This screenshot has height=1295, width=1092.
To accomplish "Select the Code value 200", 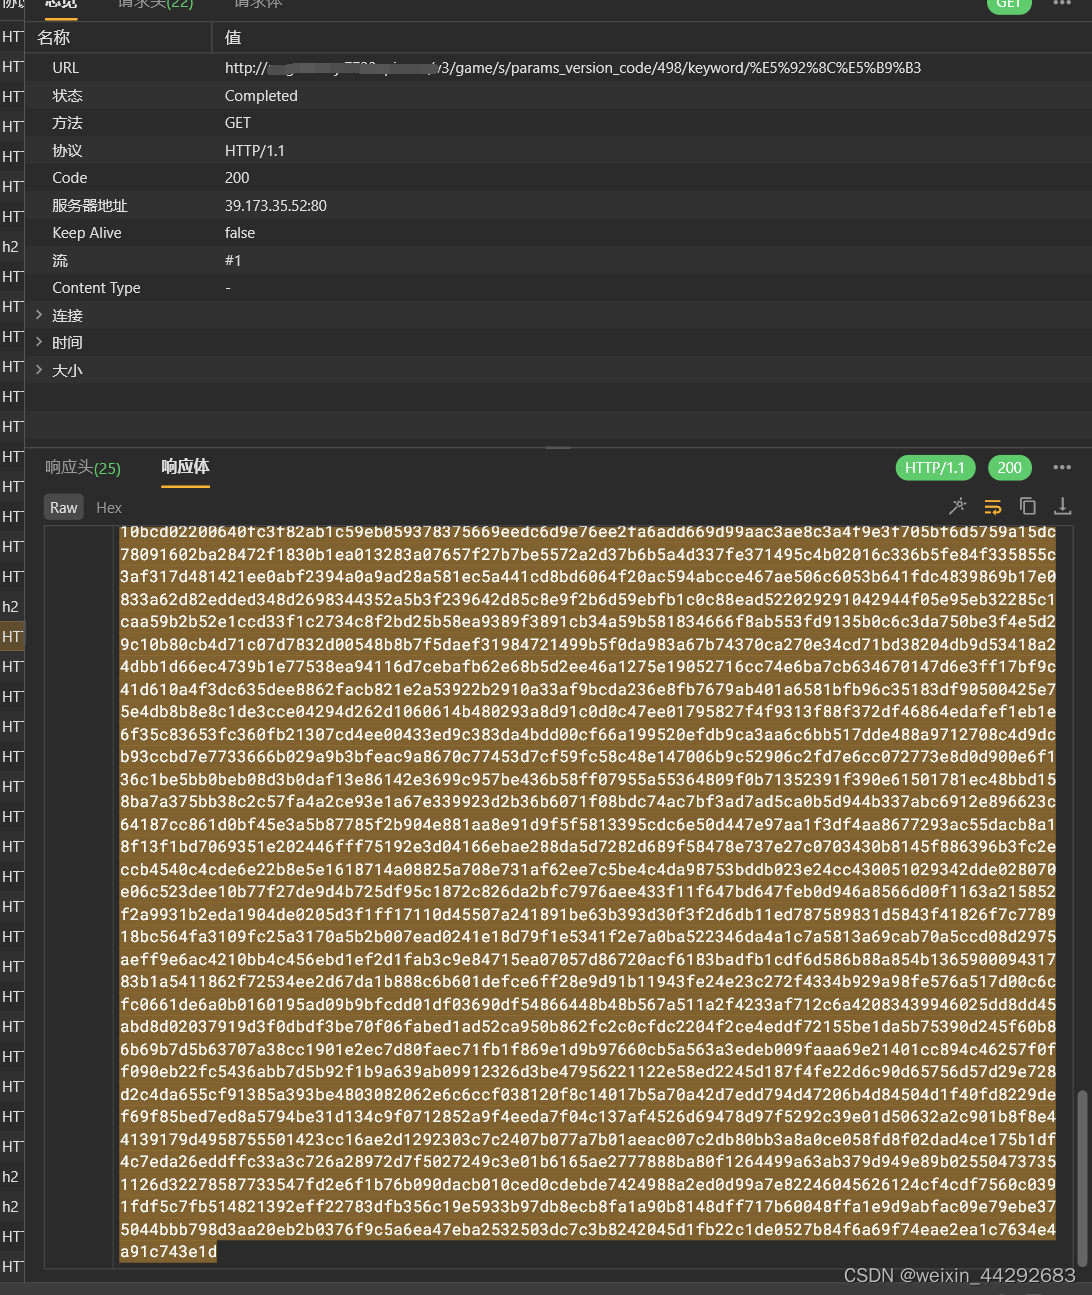I will coord(237,178).
